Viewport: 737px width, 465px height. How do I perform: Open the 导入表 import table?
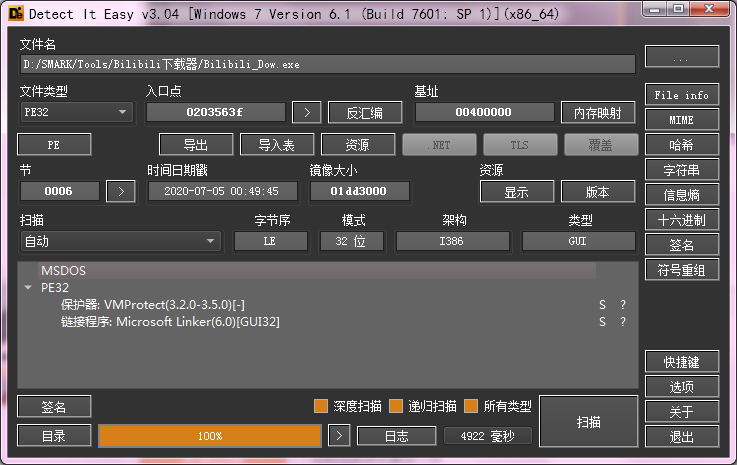(277, 145)
